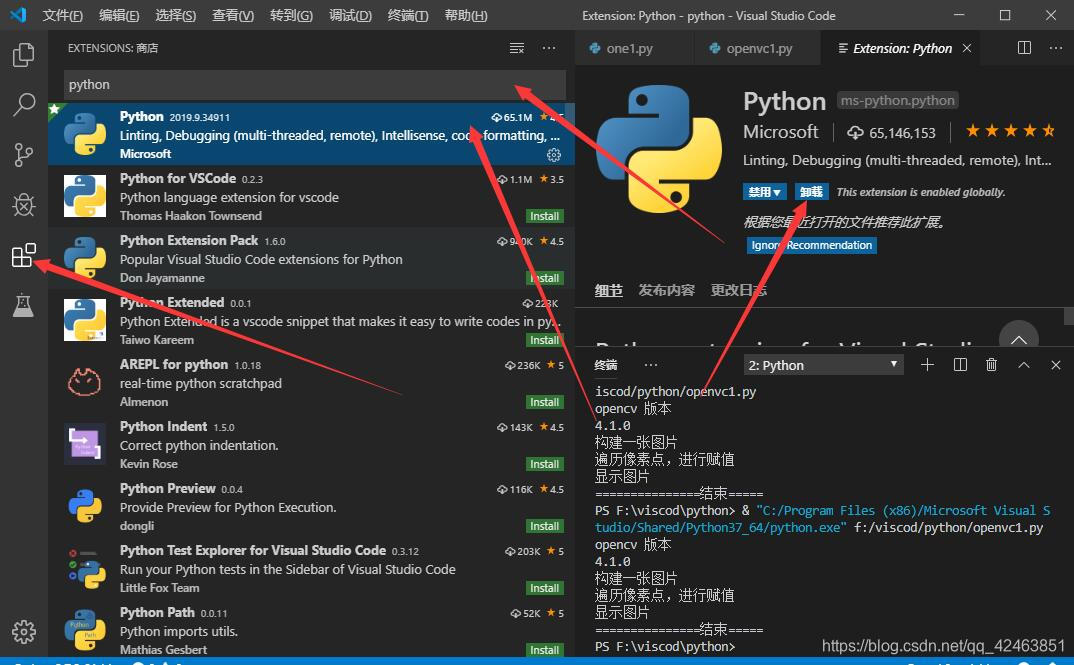Click the download count cloud icon 65,146,153
The width and height of the screenshot is (1074, 665).
(855, 132)
